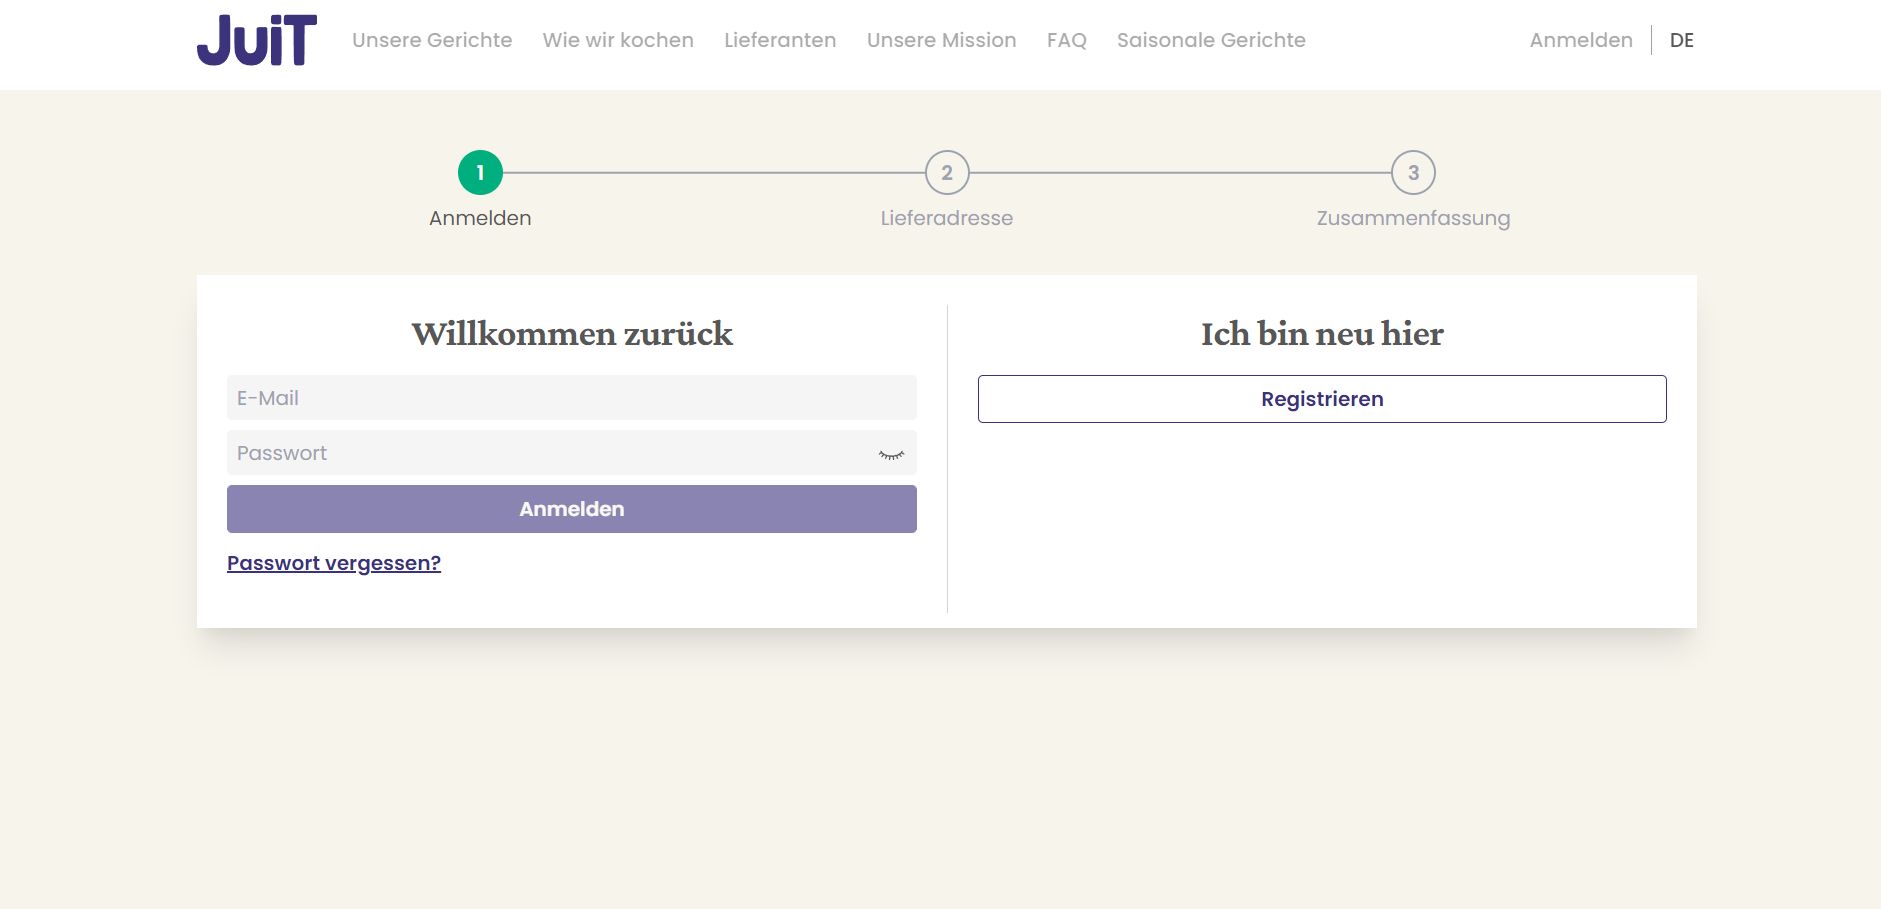Select the Passwort input field

[x=550, y=453]
